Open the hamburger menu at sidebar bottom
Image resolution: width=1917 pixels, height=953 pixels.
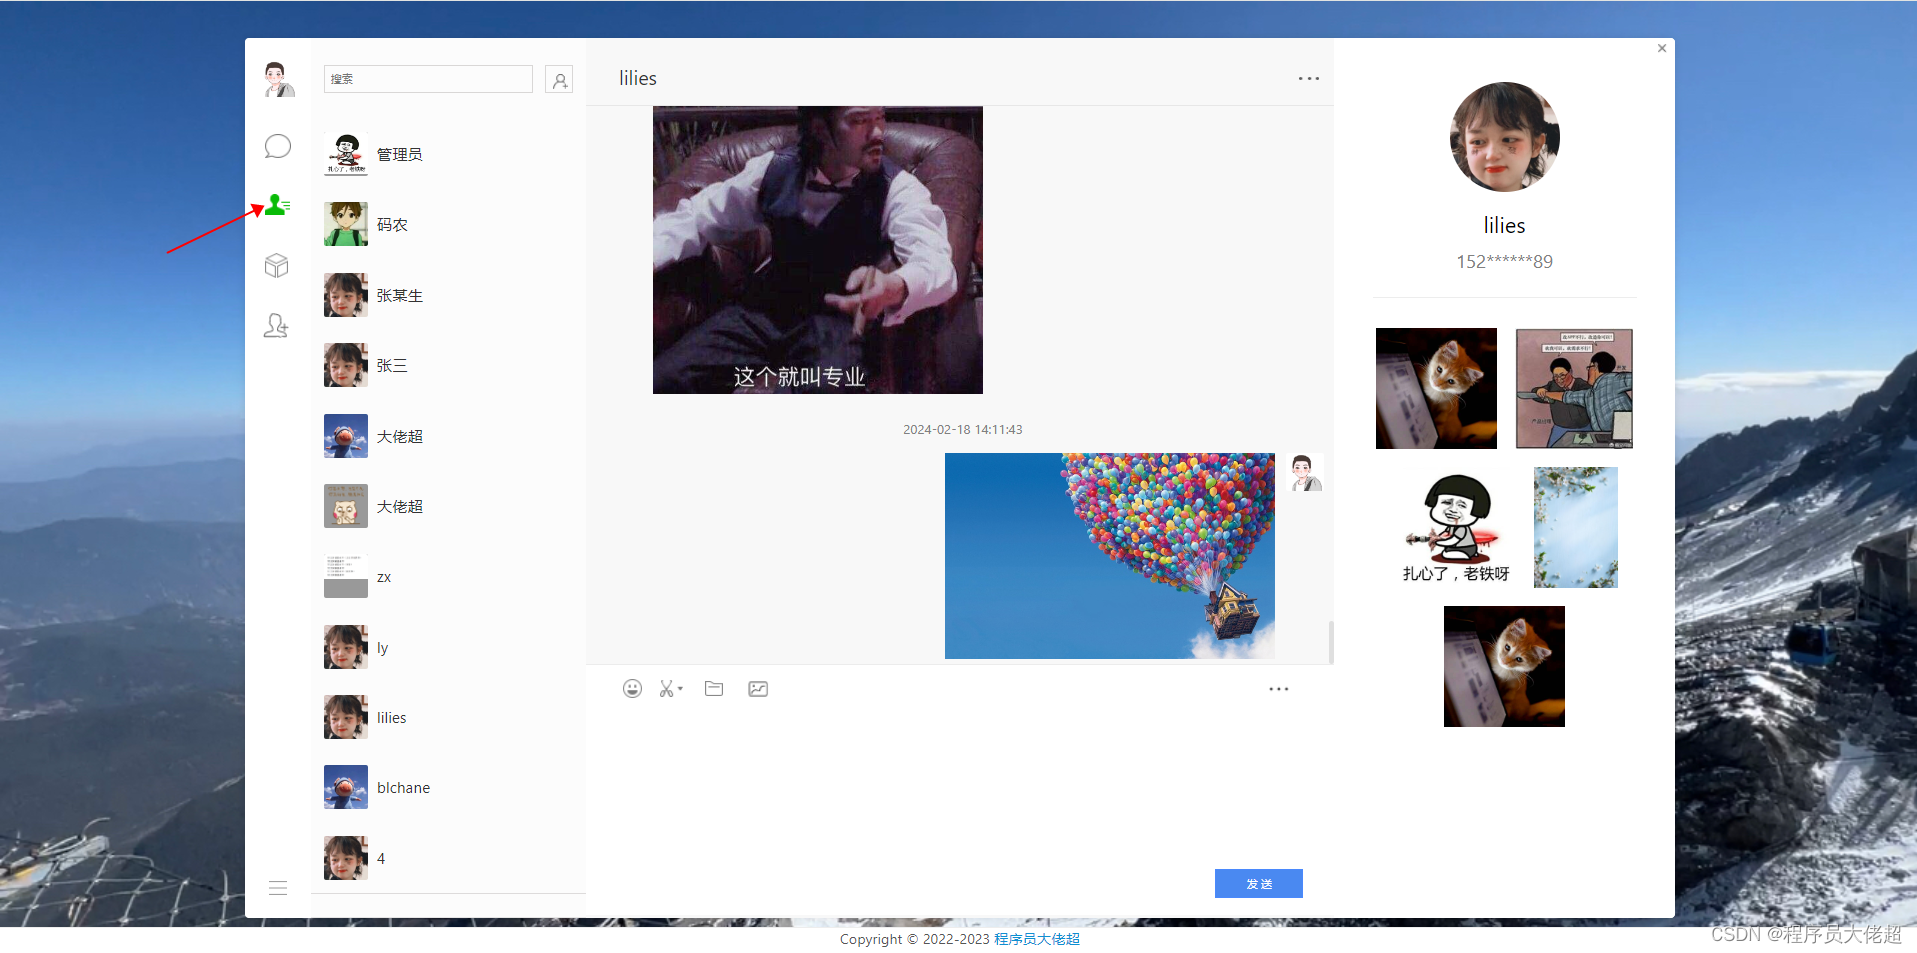[x=278, y=888]
